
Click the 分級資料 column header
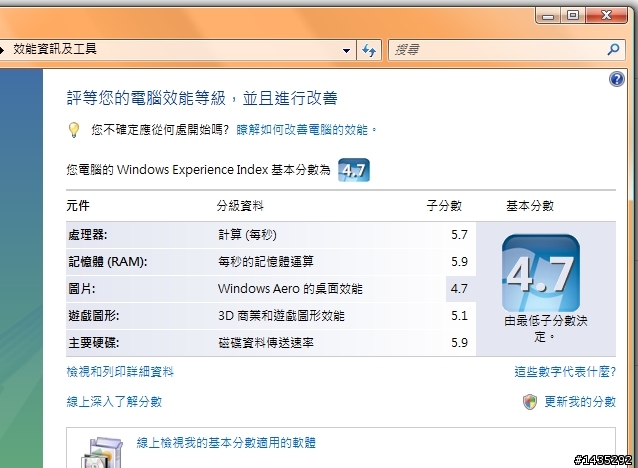pos(240,206)
